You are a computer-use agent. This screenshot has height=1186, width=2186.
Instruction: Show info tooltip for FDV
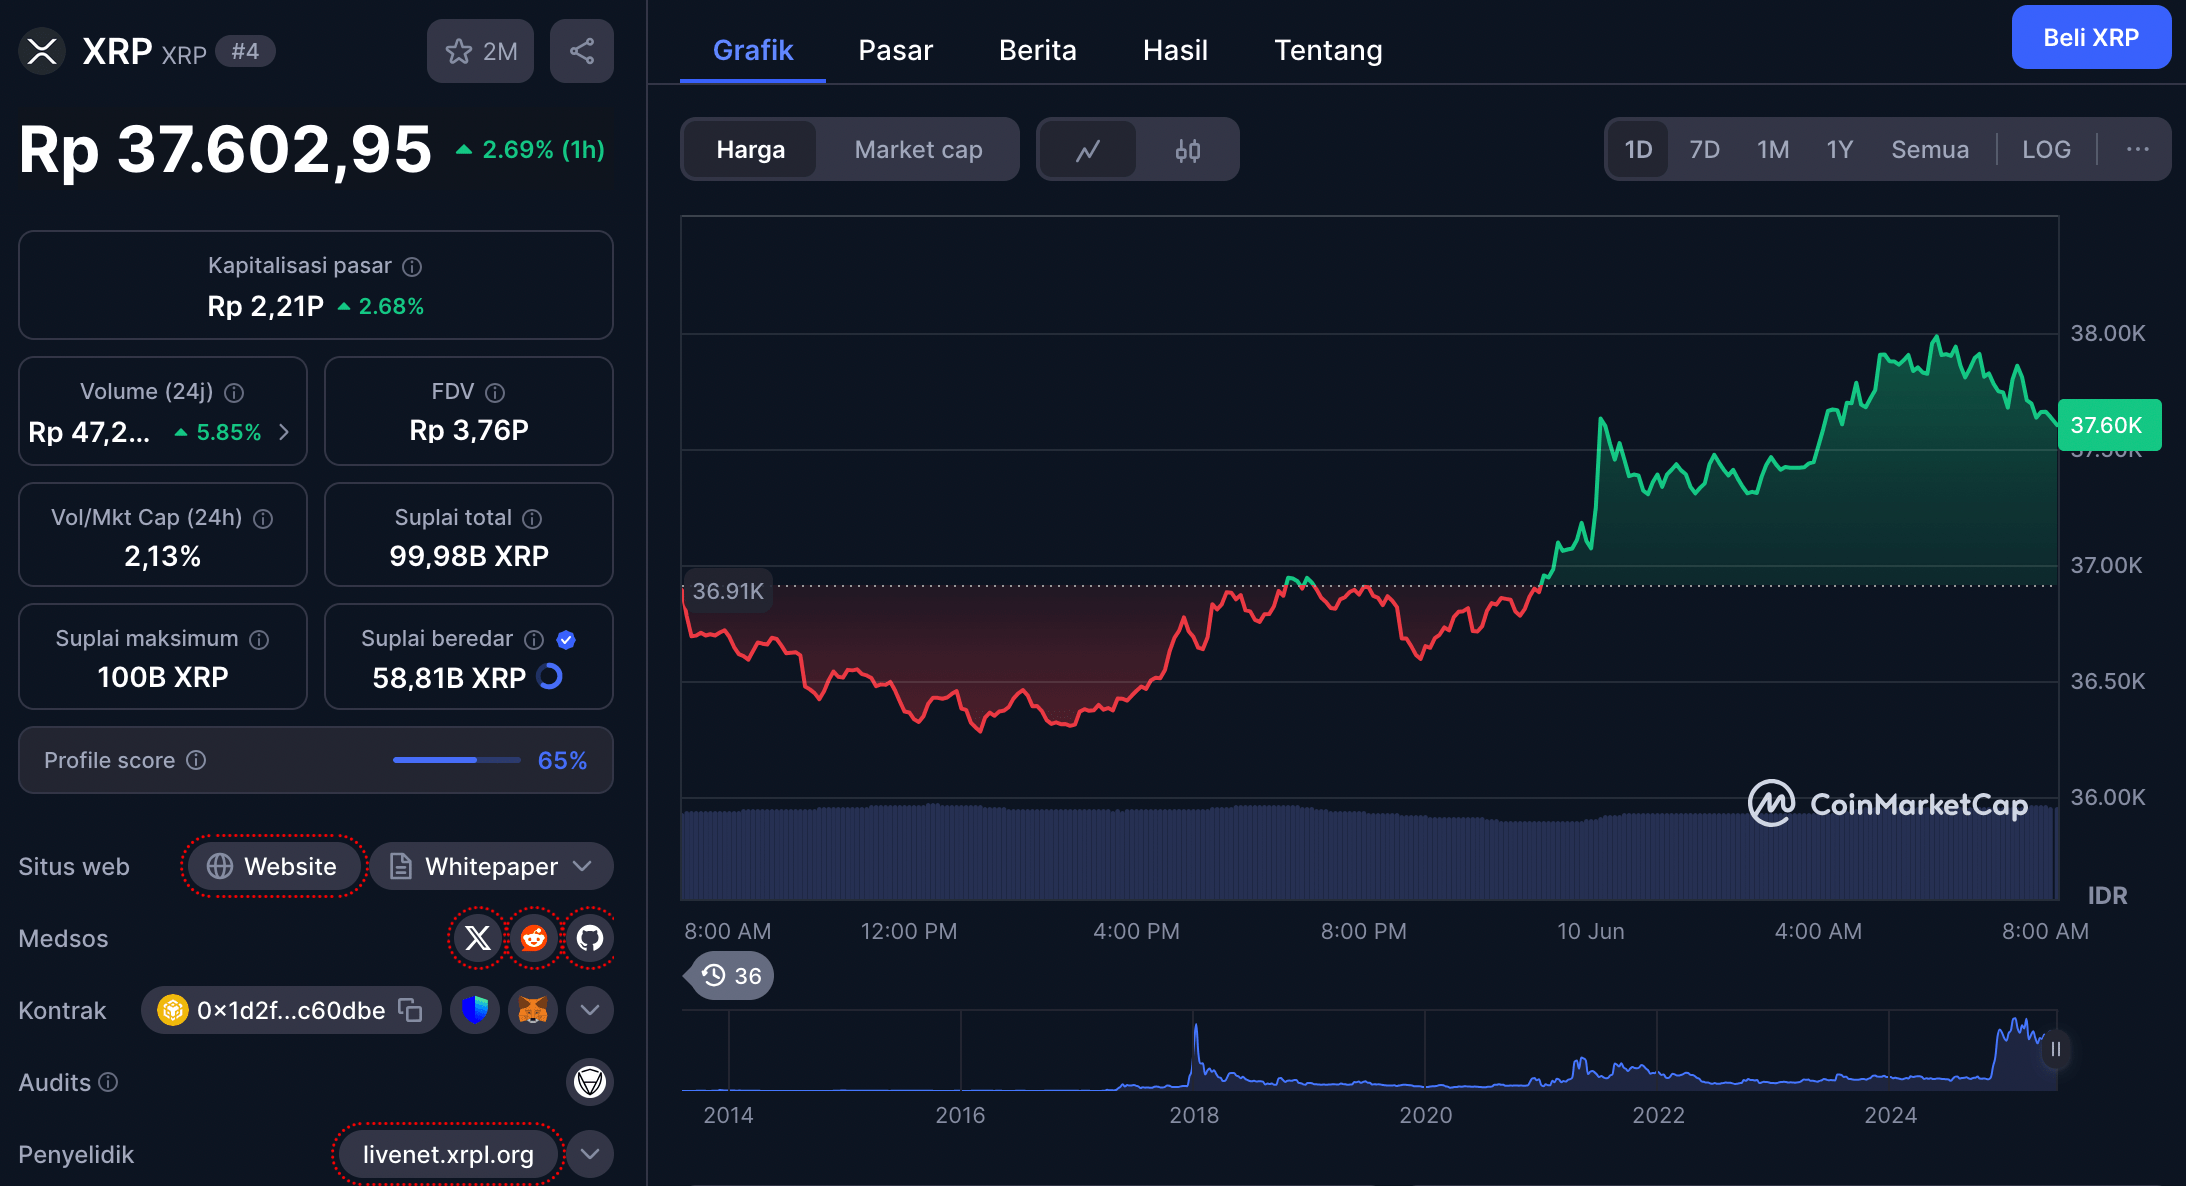click(495, 392)
